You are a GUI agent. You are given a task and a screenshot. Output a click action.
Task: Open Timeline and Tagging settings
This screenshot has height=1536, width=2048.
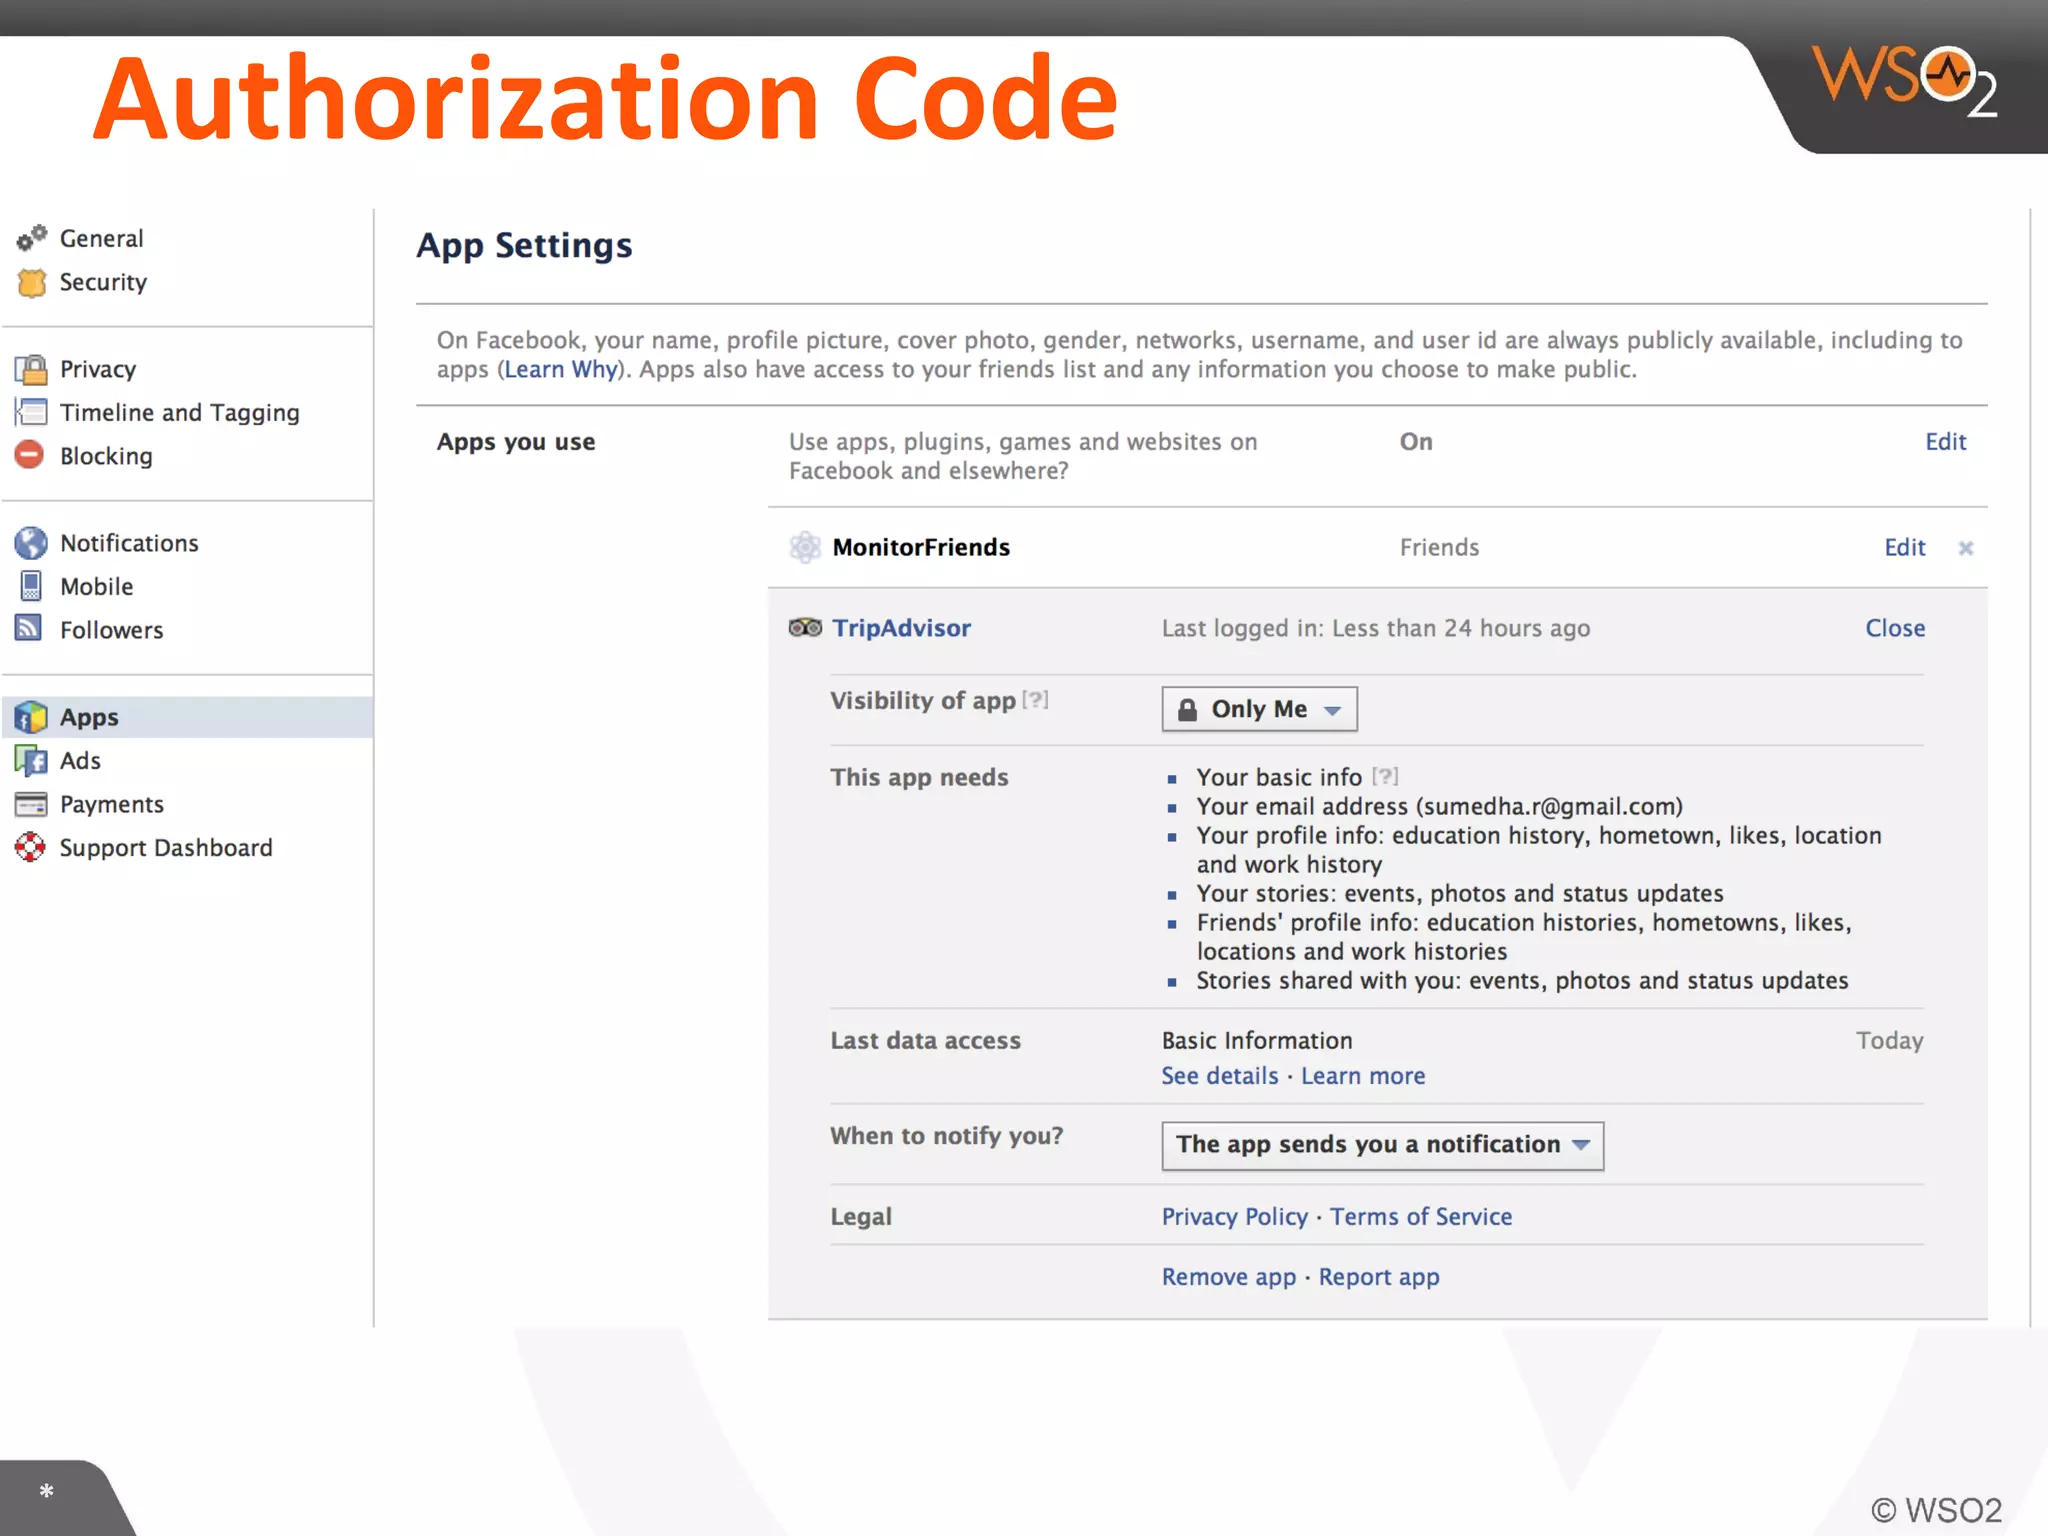[x=179, y=413]
